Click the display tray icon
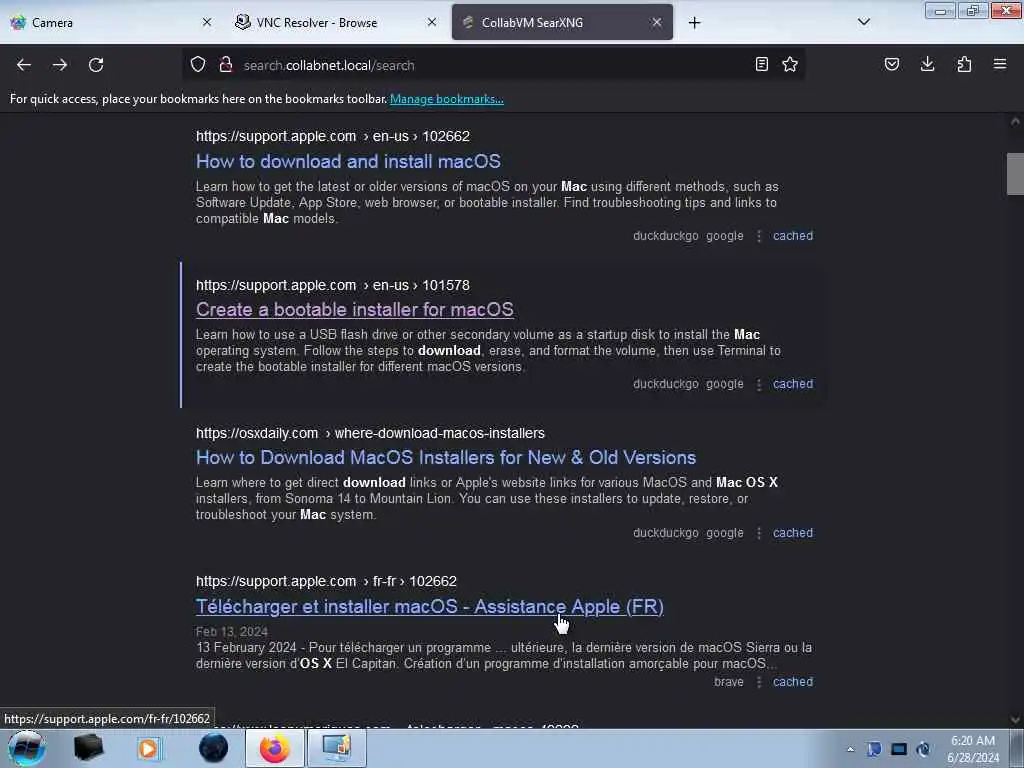The width and height of the screenshot is (1024, 768). pyautogui.click(x=899, y=749)
